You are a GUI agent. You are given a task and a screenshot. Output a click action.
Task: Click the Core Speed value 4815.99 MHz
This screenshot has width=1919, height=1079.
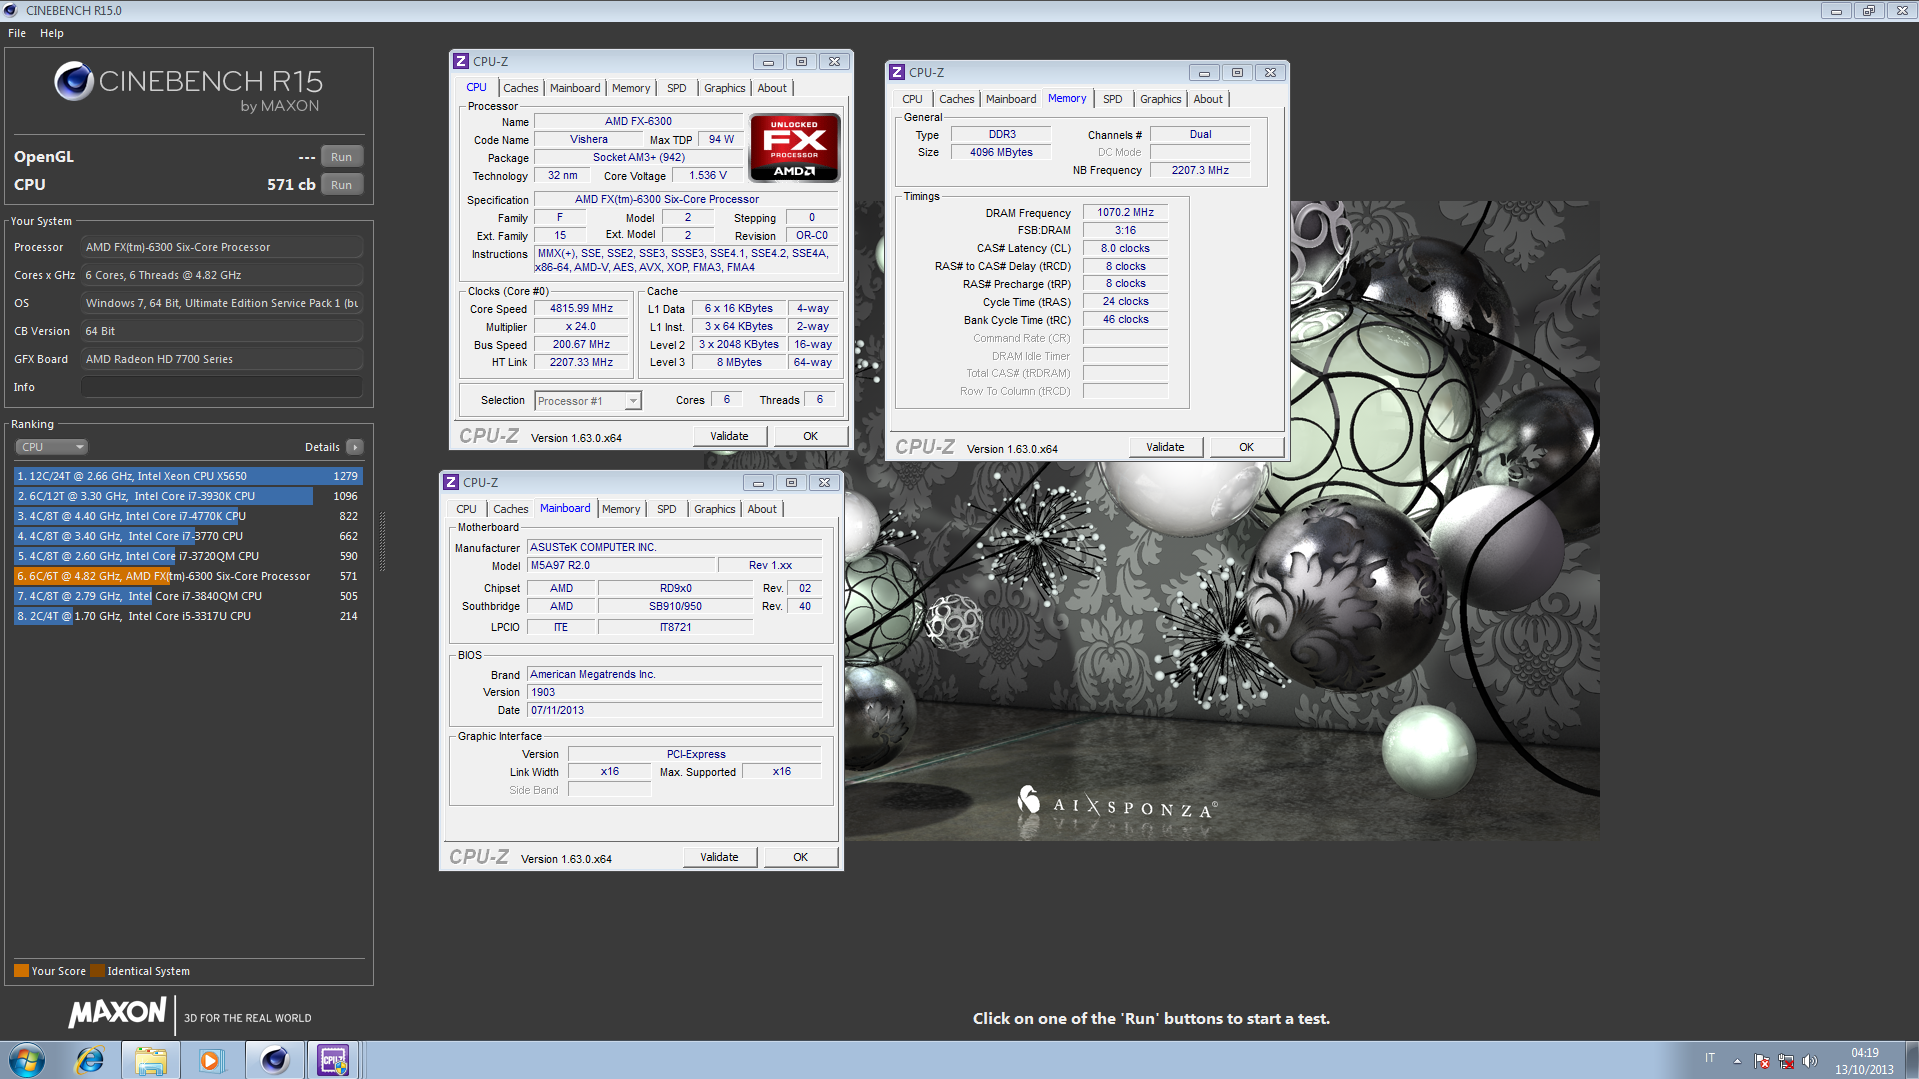click(581, 309)
